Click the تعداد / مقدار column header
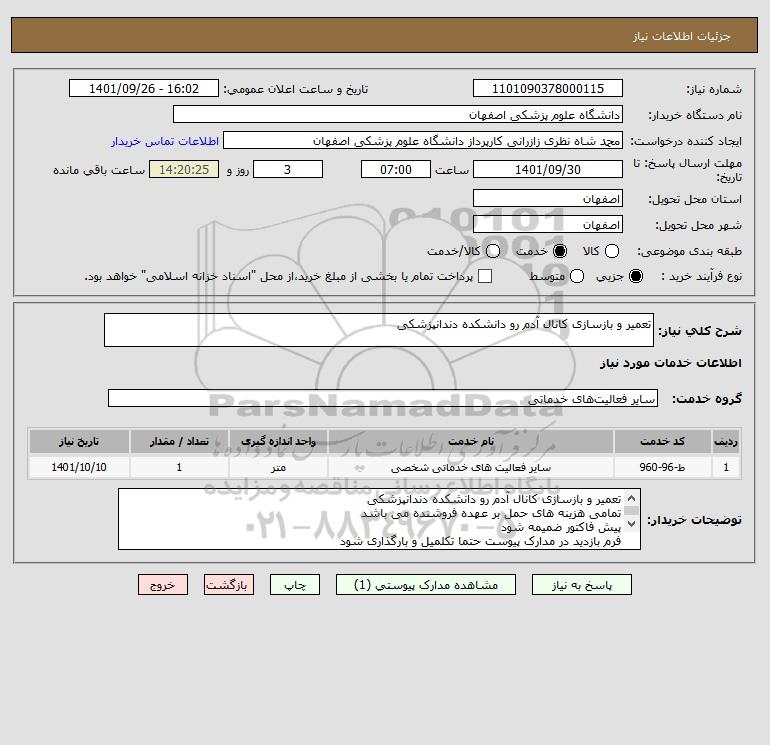The height and width of the screenshot is (745, 770). 179,441
